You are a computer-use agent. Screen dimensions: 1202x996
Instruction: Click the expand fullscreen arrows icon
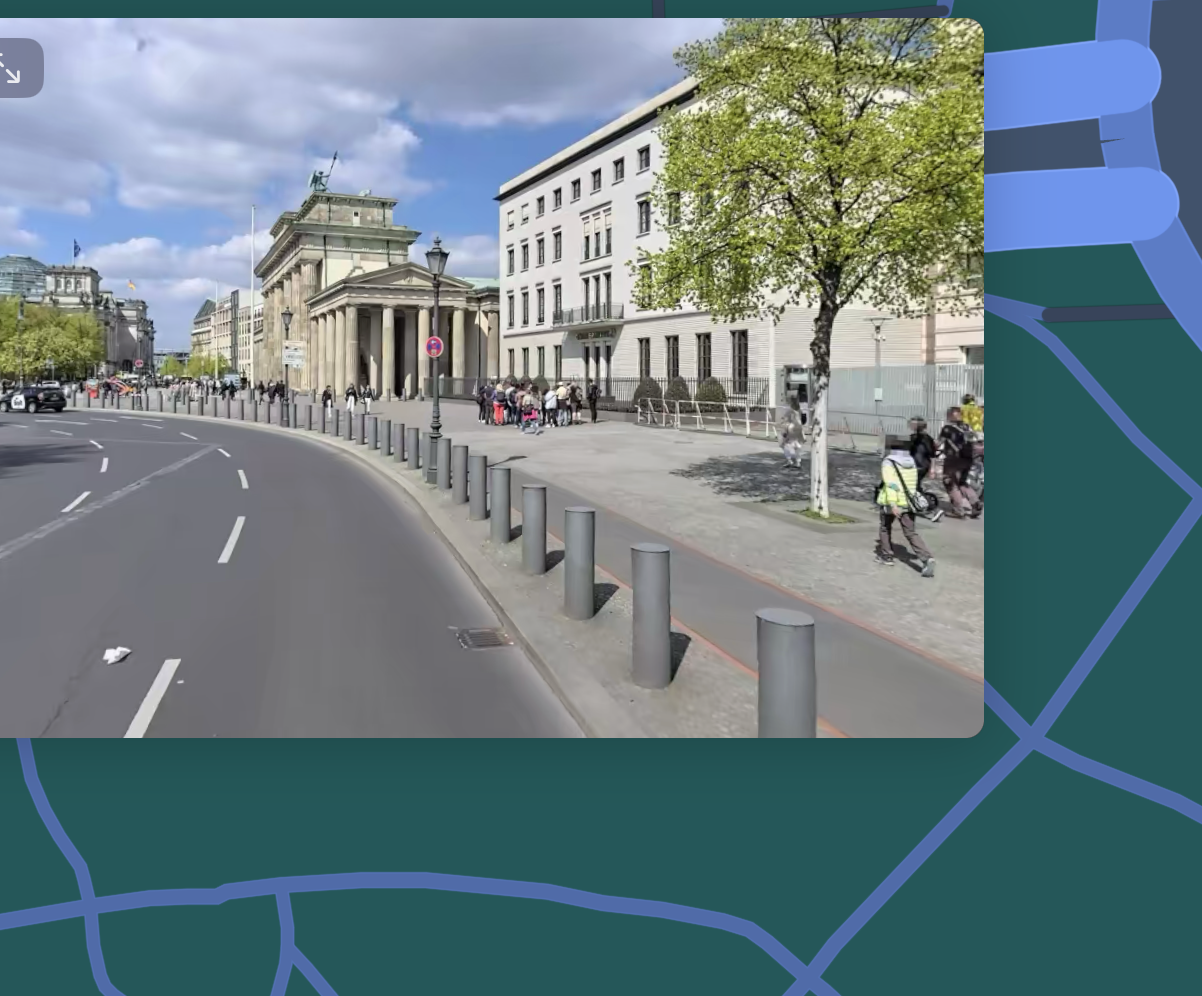10,68
